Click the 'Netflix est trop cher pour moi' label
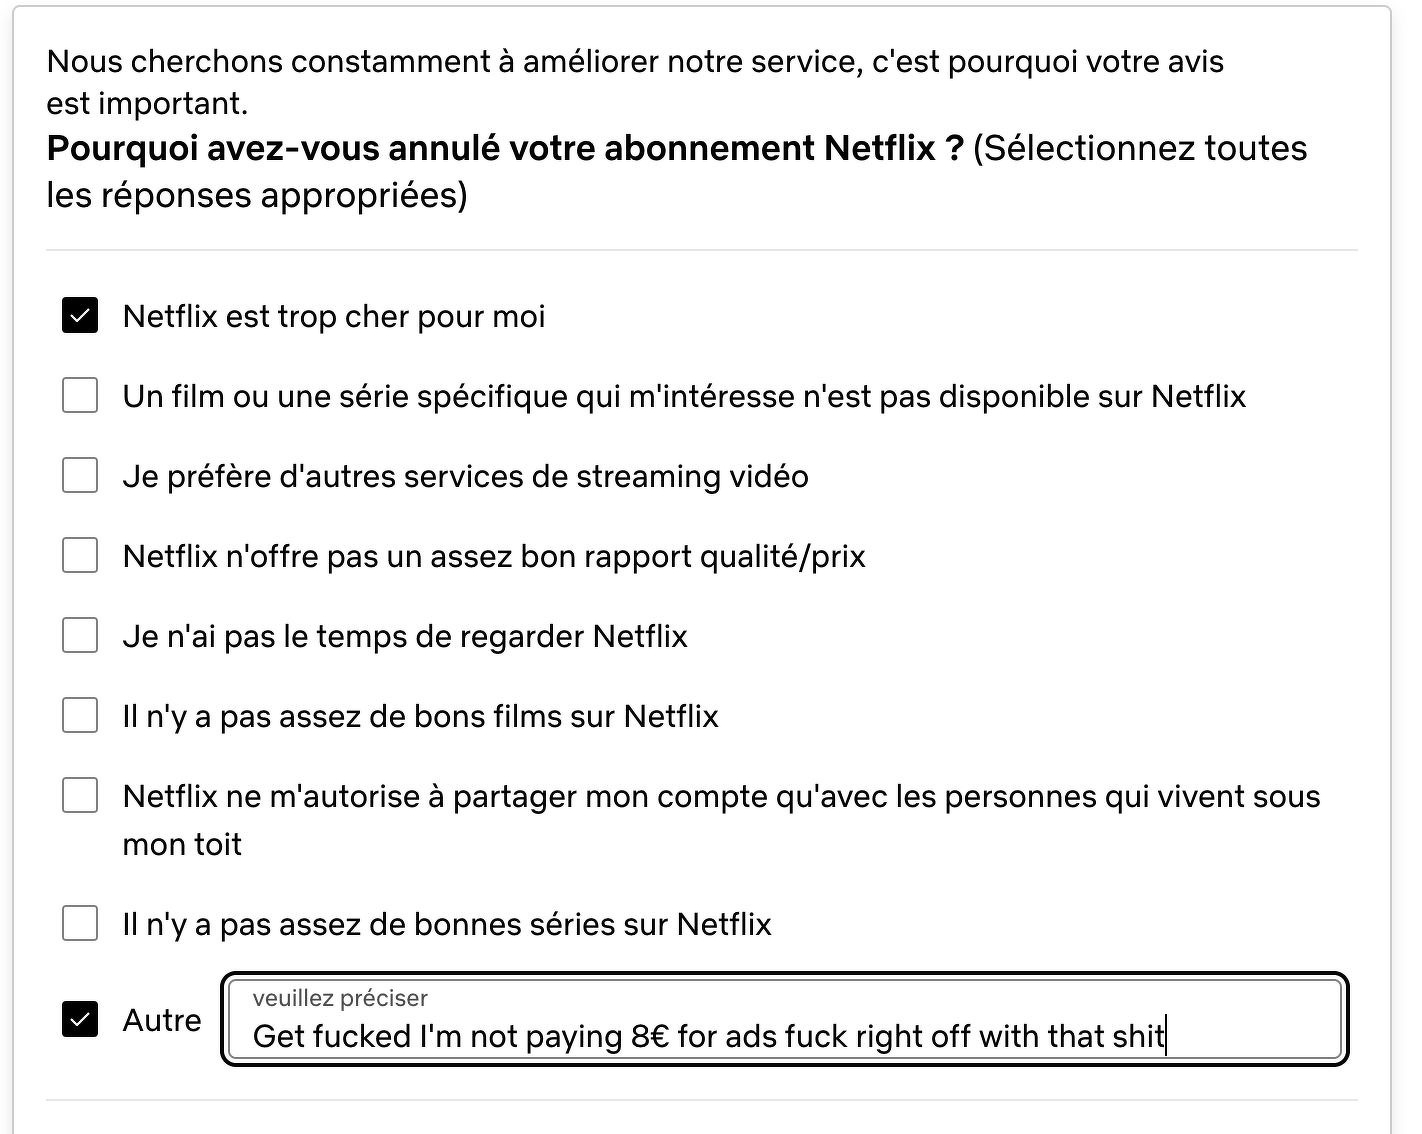The height and width of the screenshot is (1134, 1422). point(334,317)
